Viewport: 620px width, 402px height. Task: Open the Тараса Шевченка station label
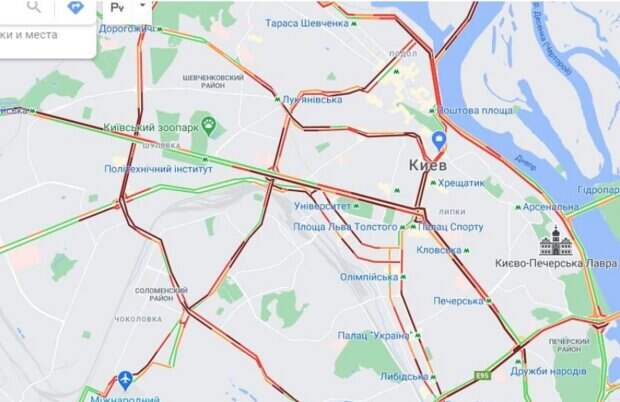point(307,23)
